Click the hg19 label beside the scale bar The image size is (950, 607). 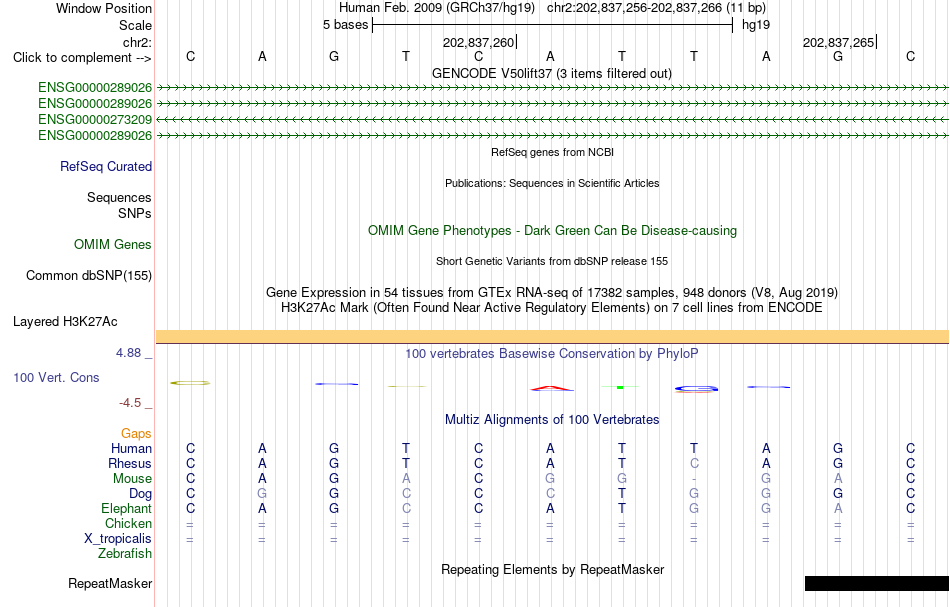pos(756,25)
